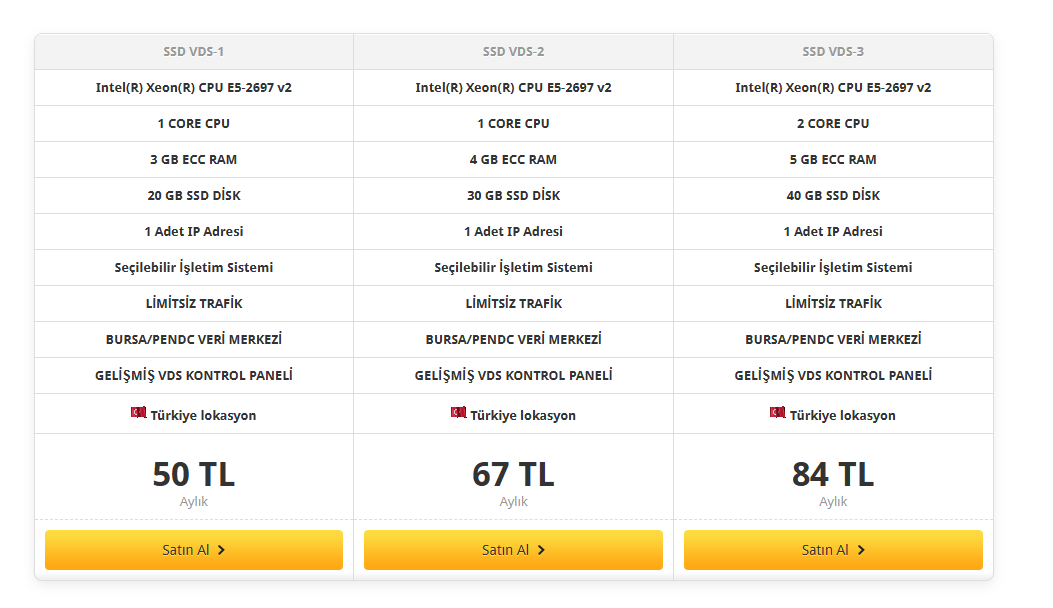The height and width of the screenshot is (608, 1053).
Task: Select the SSD VDS-3 column header
Action: point(833,52)
